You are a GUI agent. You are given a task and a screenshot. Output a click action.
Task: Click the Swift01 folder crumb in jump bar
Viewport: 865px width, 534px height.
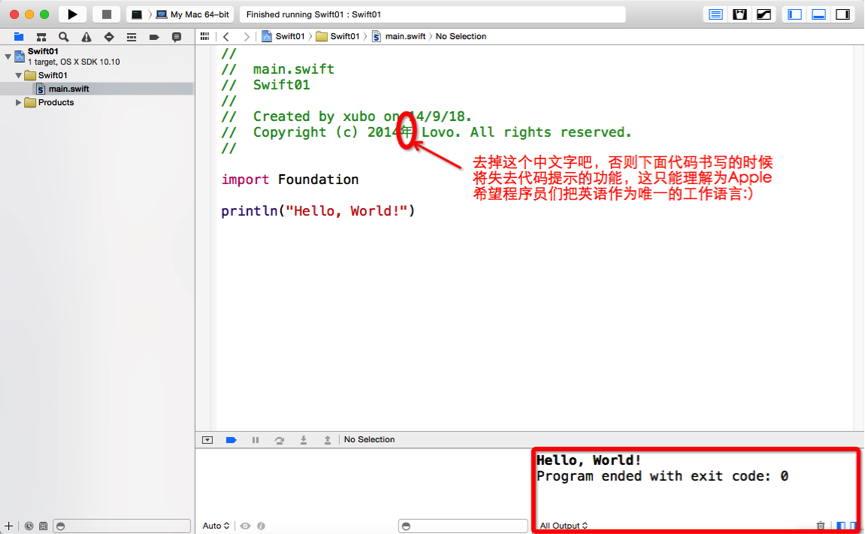pos(338,36)
